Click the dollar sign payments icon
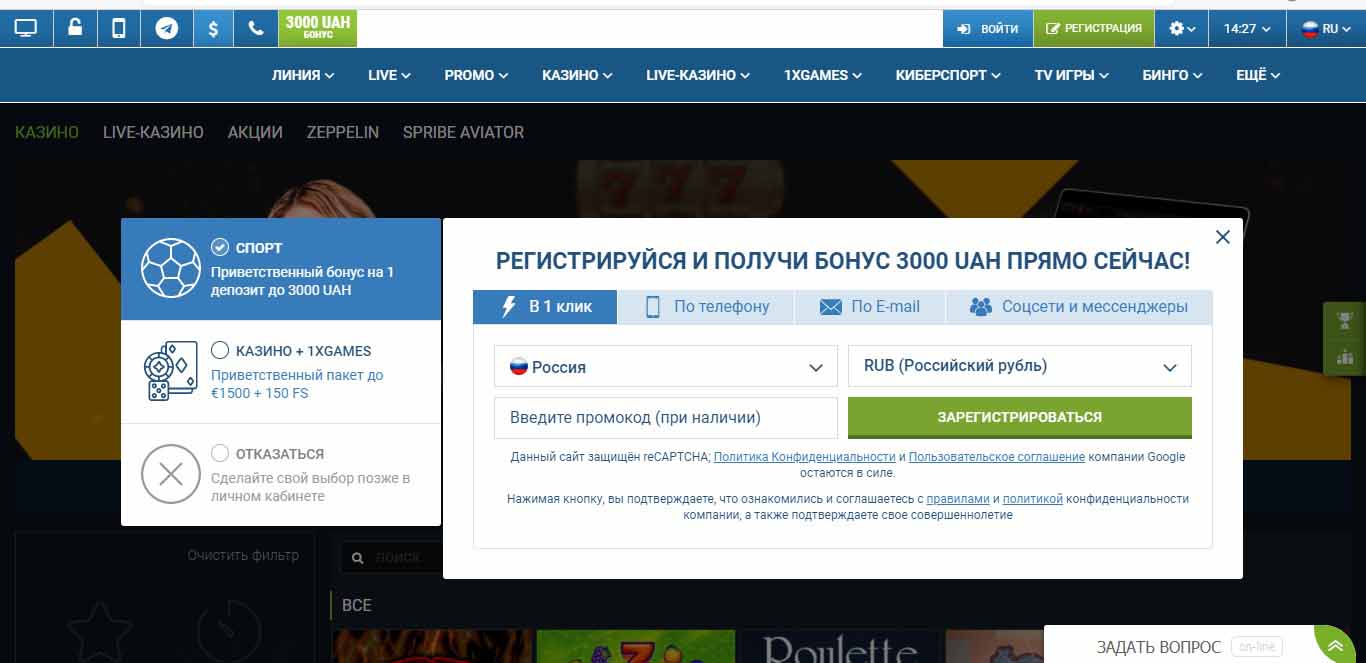The image size is (1366, 663). coord(213,29)
